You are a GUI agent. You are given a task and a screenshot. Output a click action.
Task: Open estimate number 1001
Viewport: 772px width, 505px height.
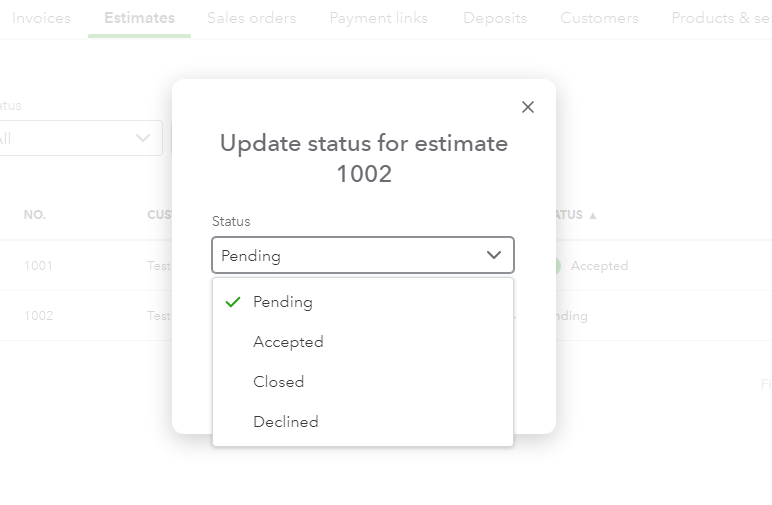coord(39,266)
